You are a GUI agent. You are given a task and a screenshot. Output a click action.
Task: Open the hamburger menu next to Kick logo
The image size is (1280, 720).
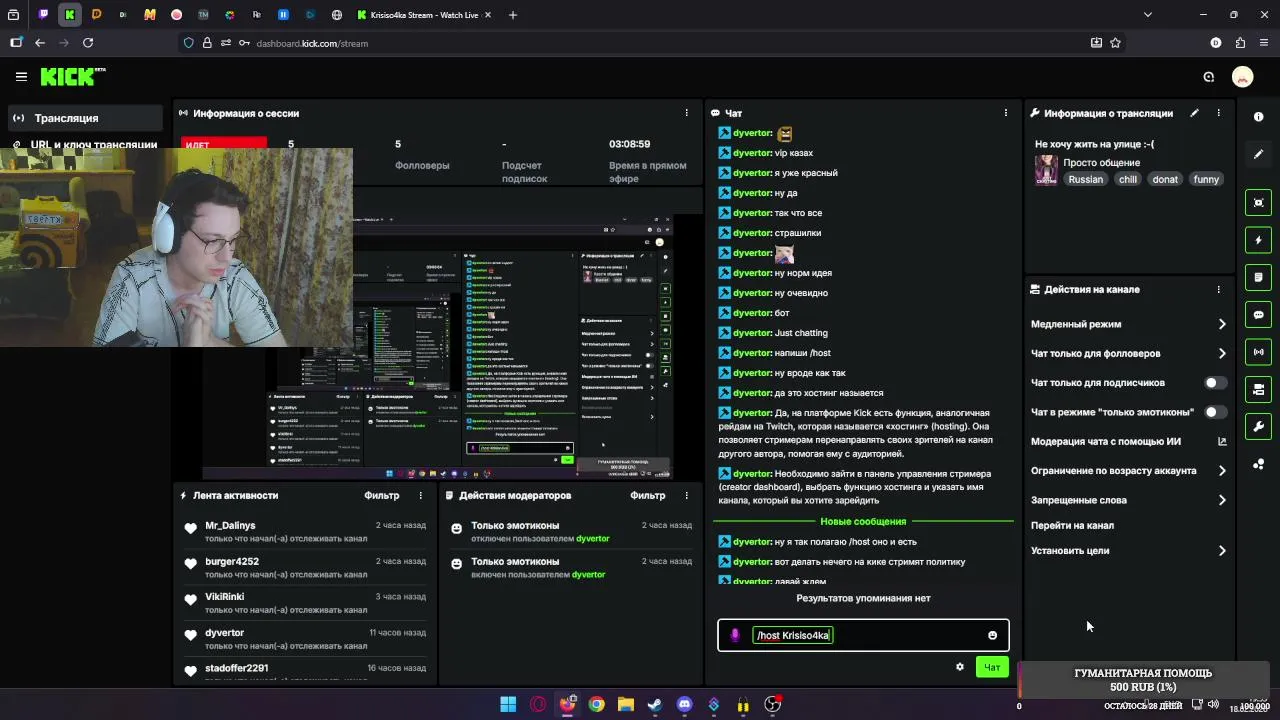click(x=21, y=76)
